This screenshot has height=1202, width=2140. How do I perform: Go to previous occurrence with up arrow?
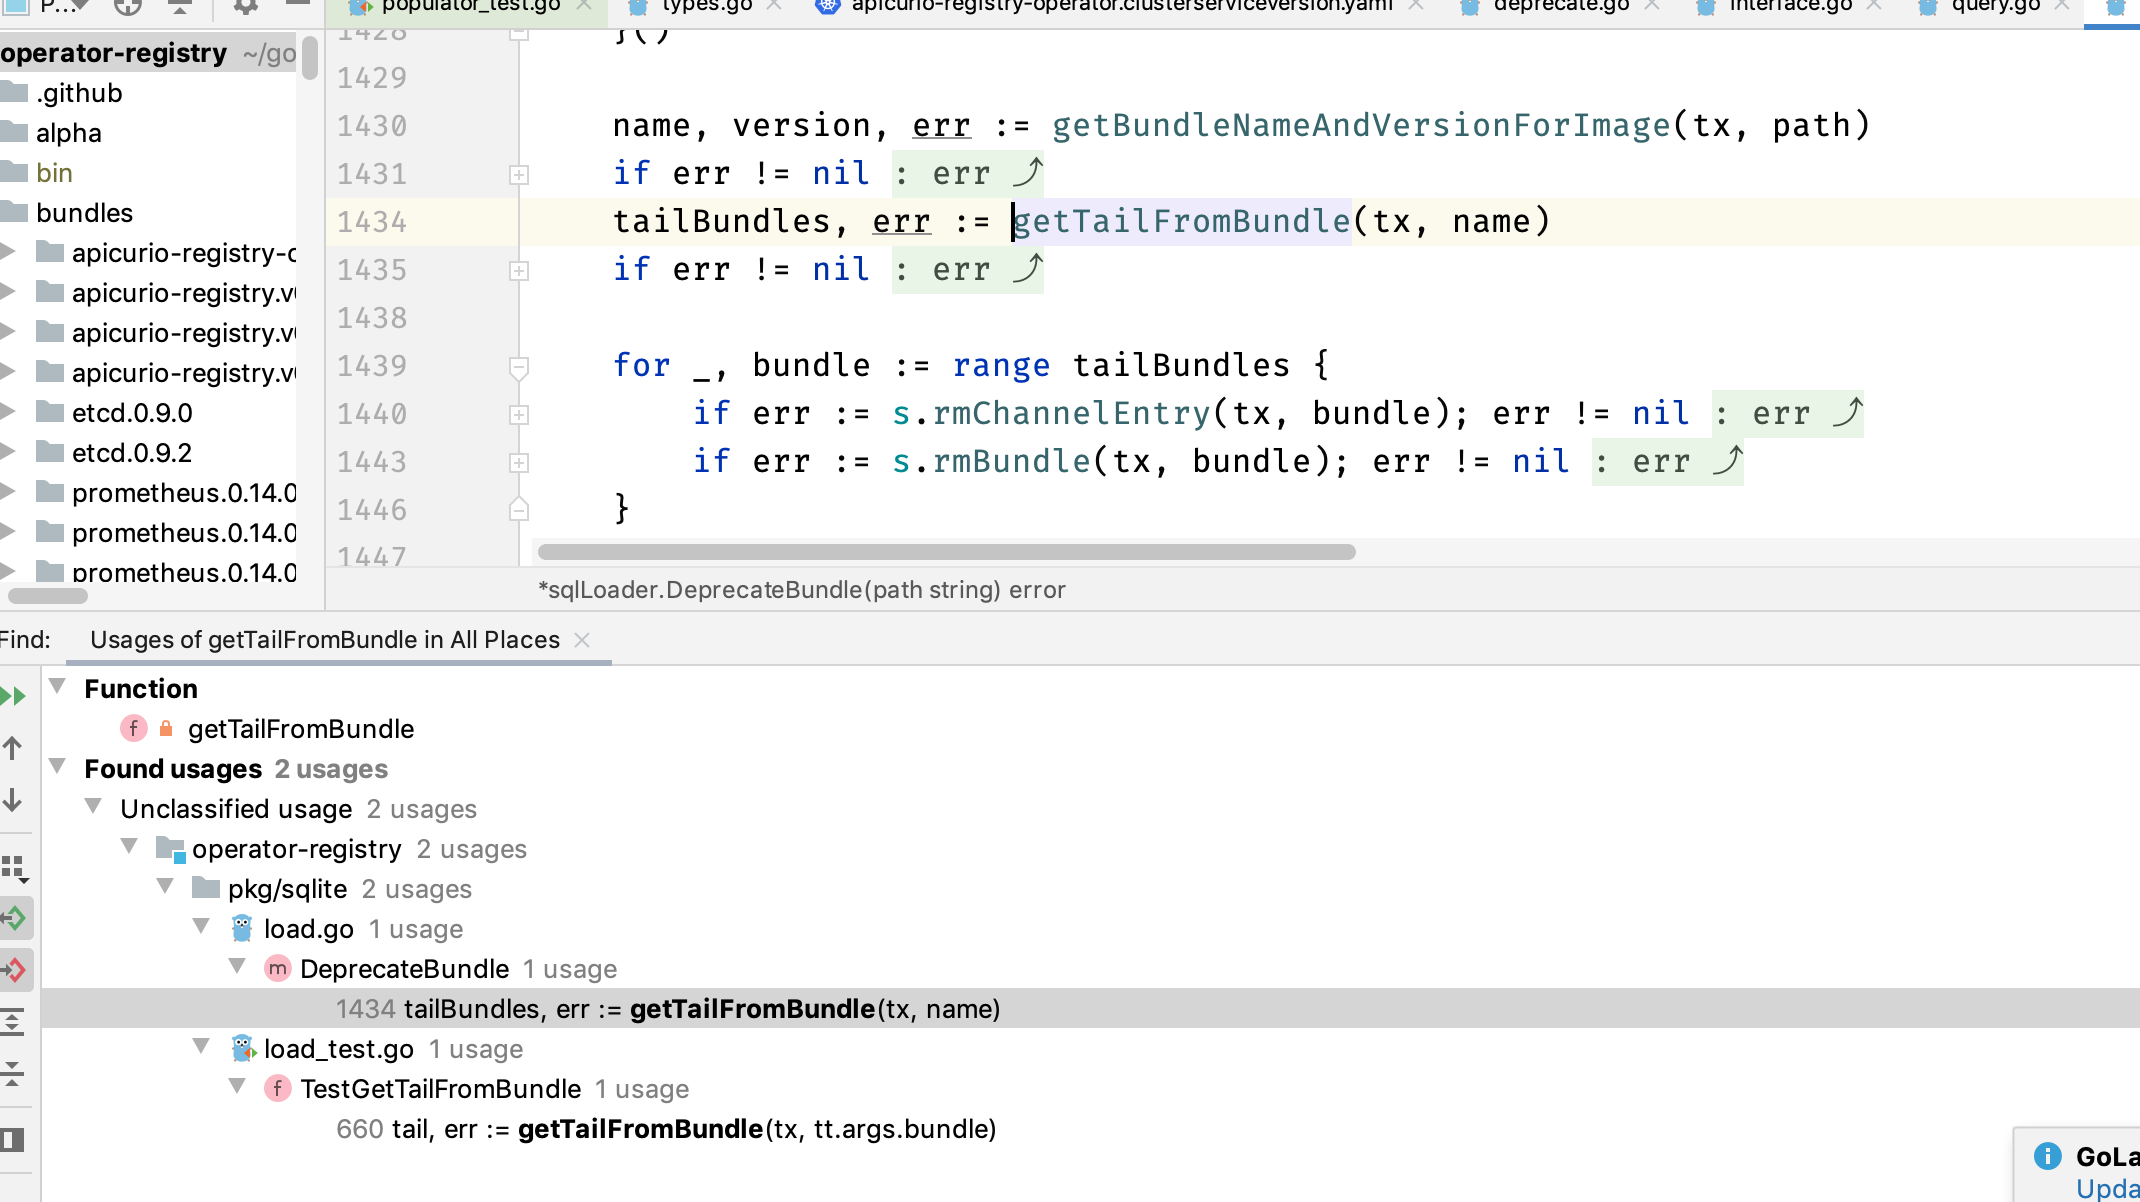(13, 747)
